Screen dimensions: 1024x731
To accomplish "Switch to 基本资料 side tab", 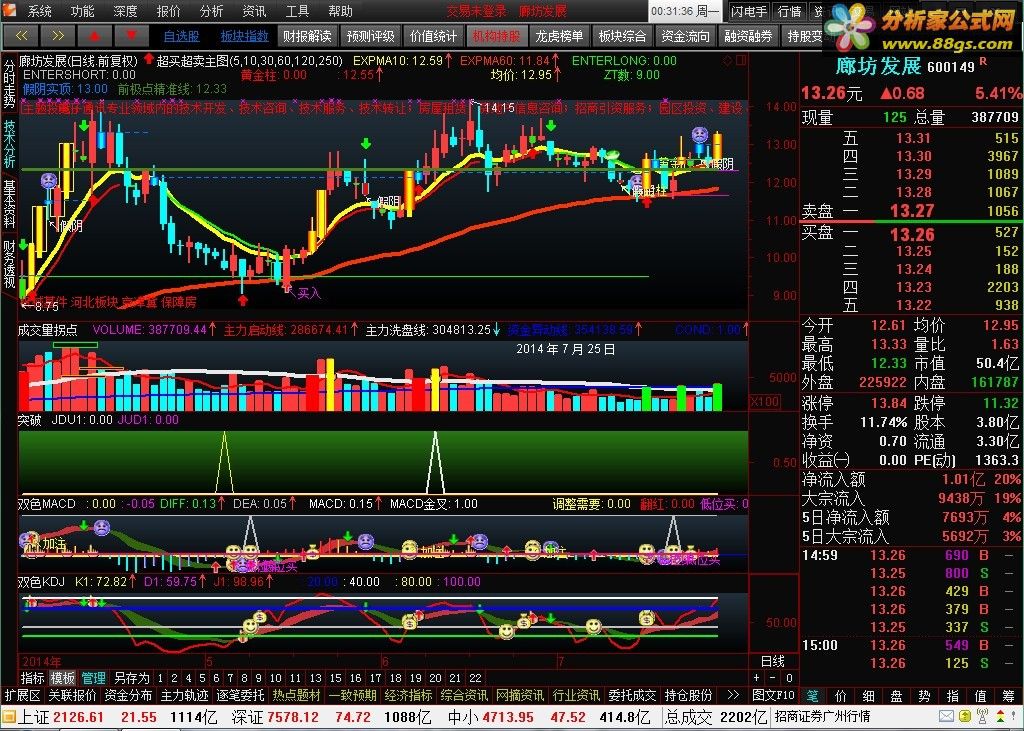I will [x=9, y=204].
